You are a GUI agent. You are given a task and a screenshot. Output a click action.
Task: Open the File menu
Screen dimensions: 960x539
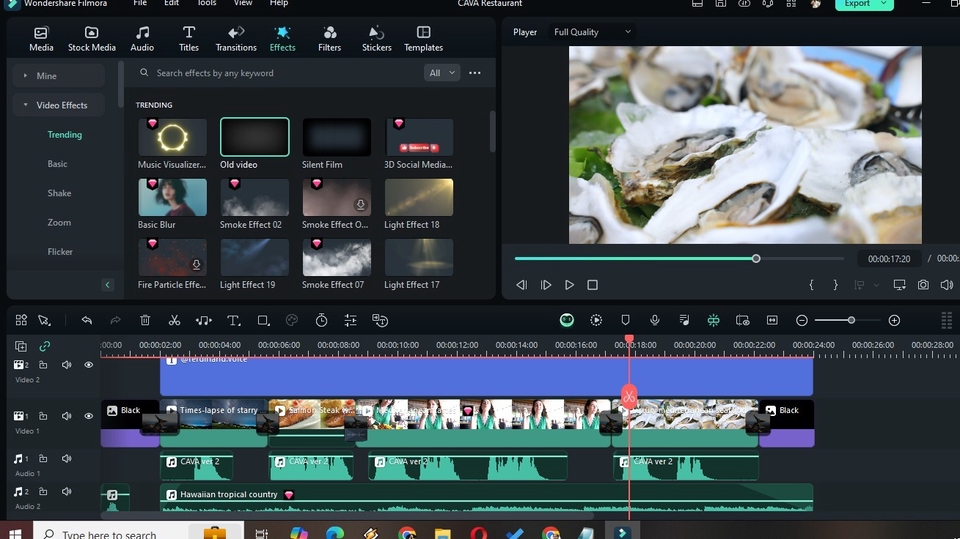(140, 3)
